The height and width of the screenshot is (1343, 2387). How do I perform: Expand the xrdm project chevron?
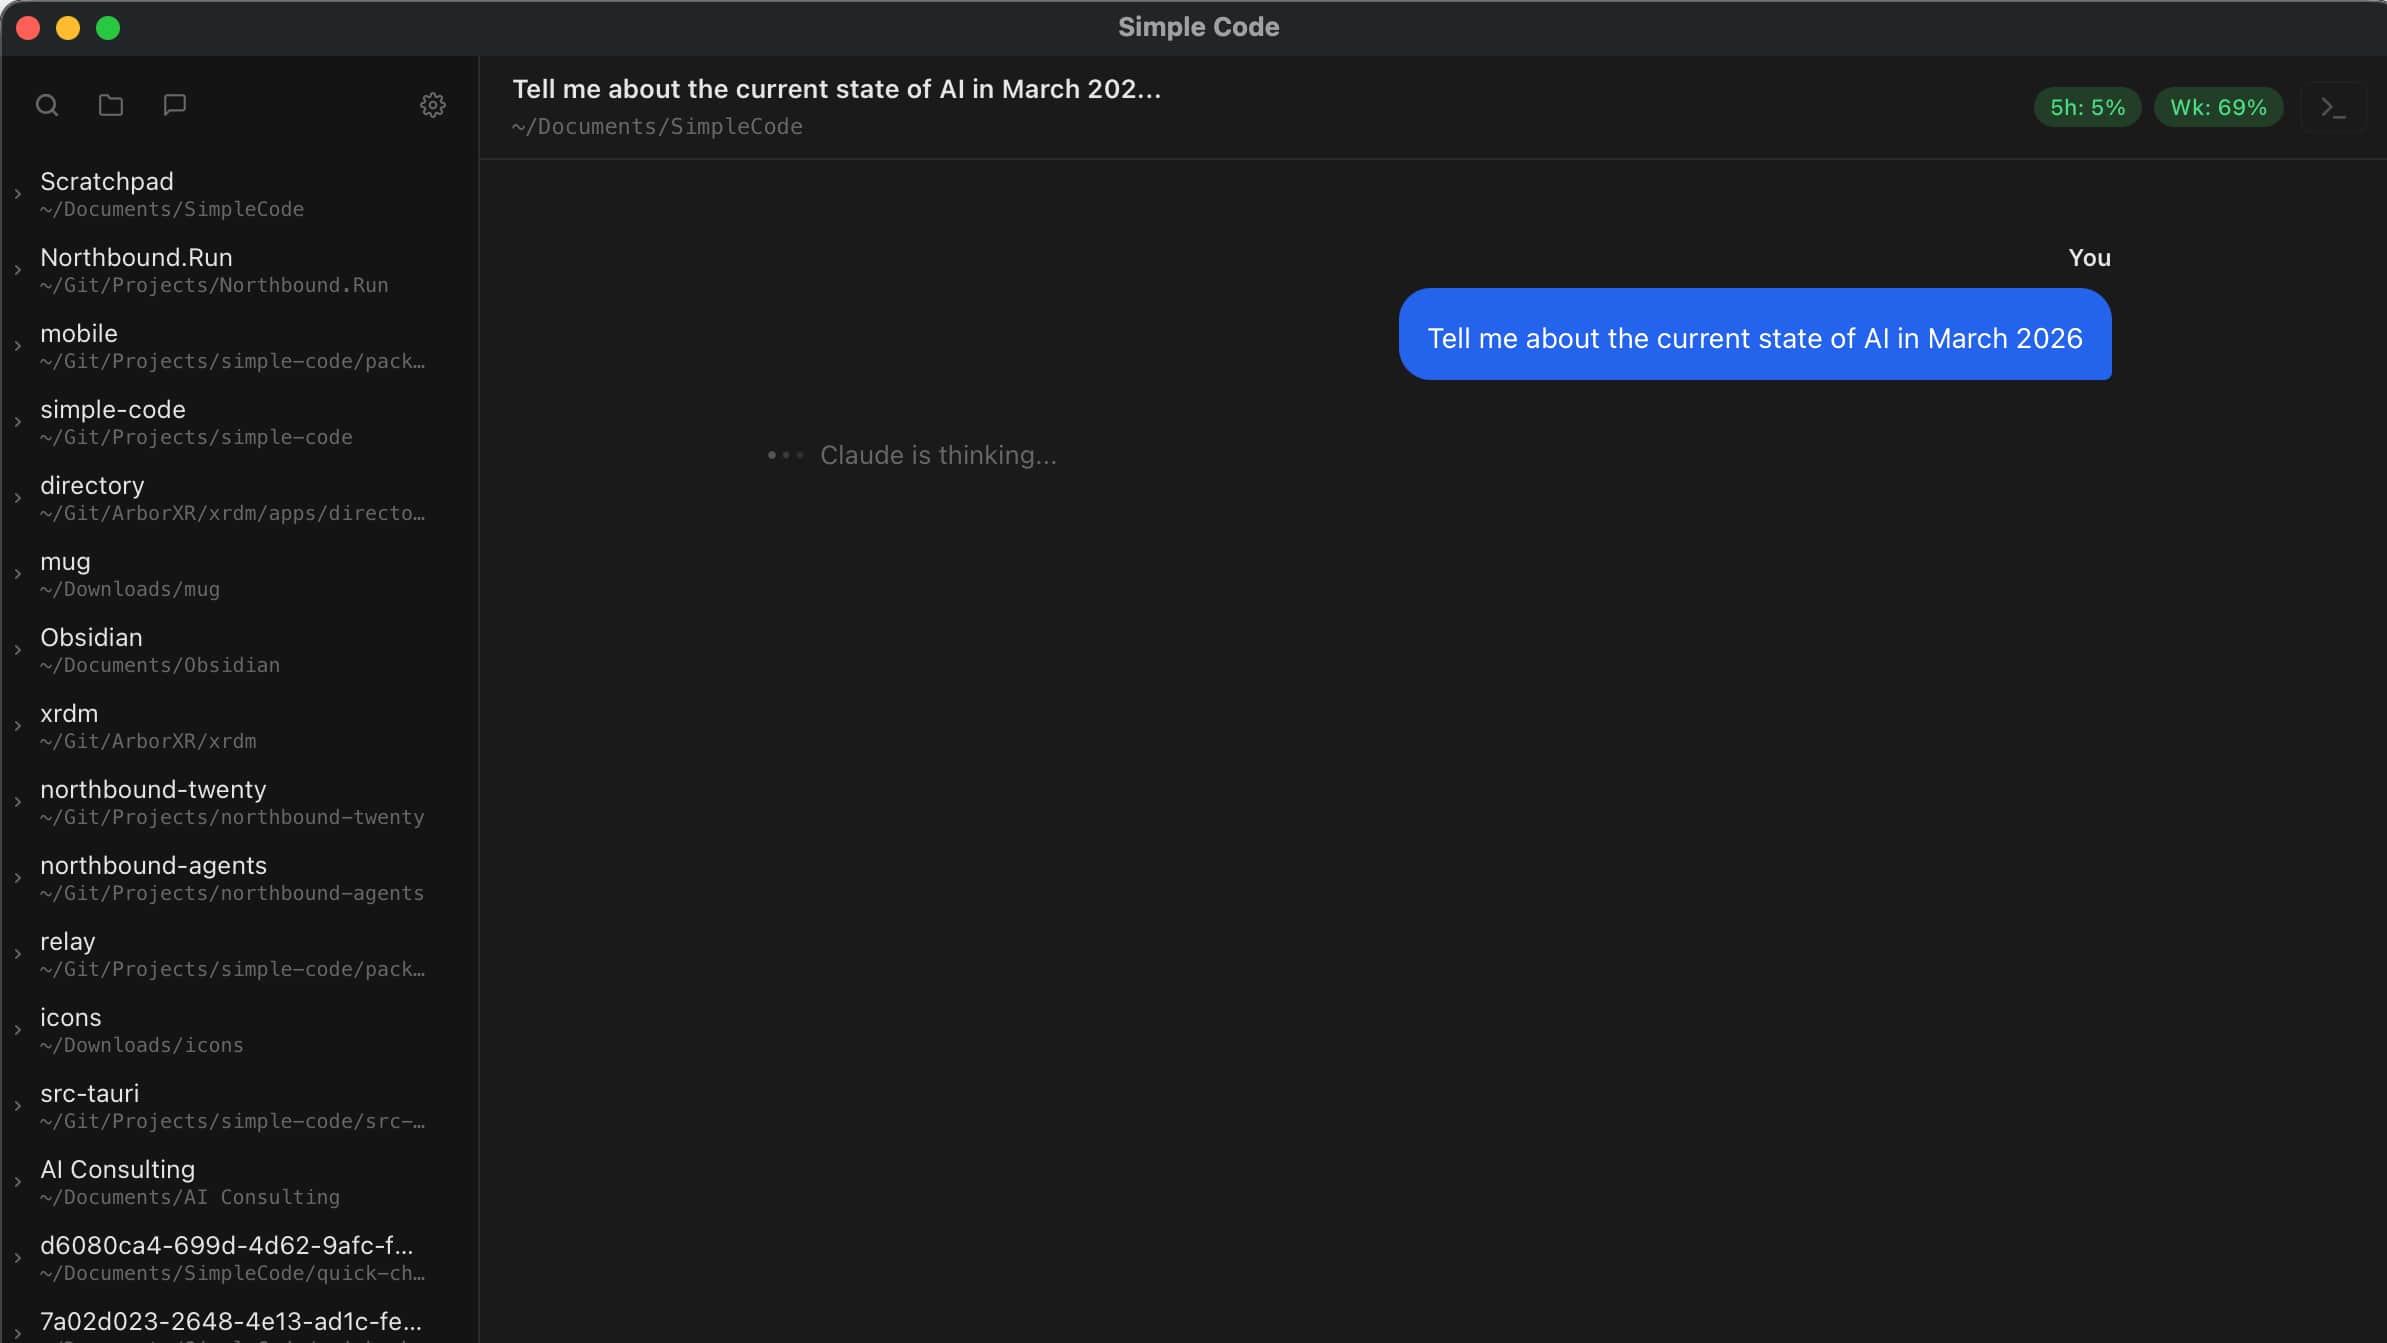pos(18,726)
